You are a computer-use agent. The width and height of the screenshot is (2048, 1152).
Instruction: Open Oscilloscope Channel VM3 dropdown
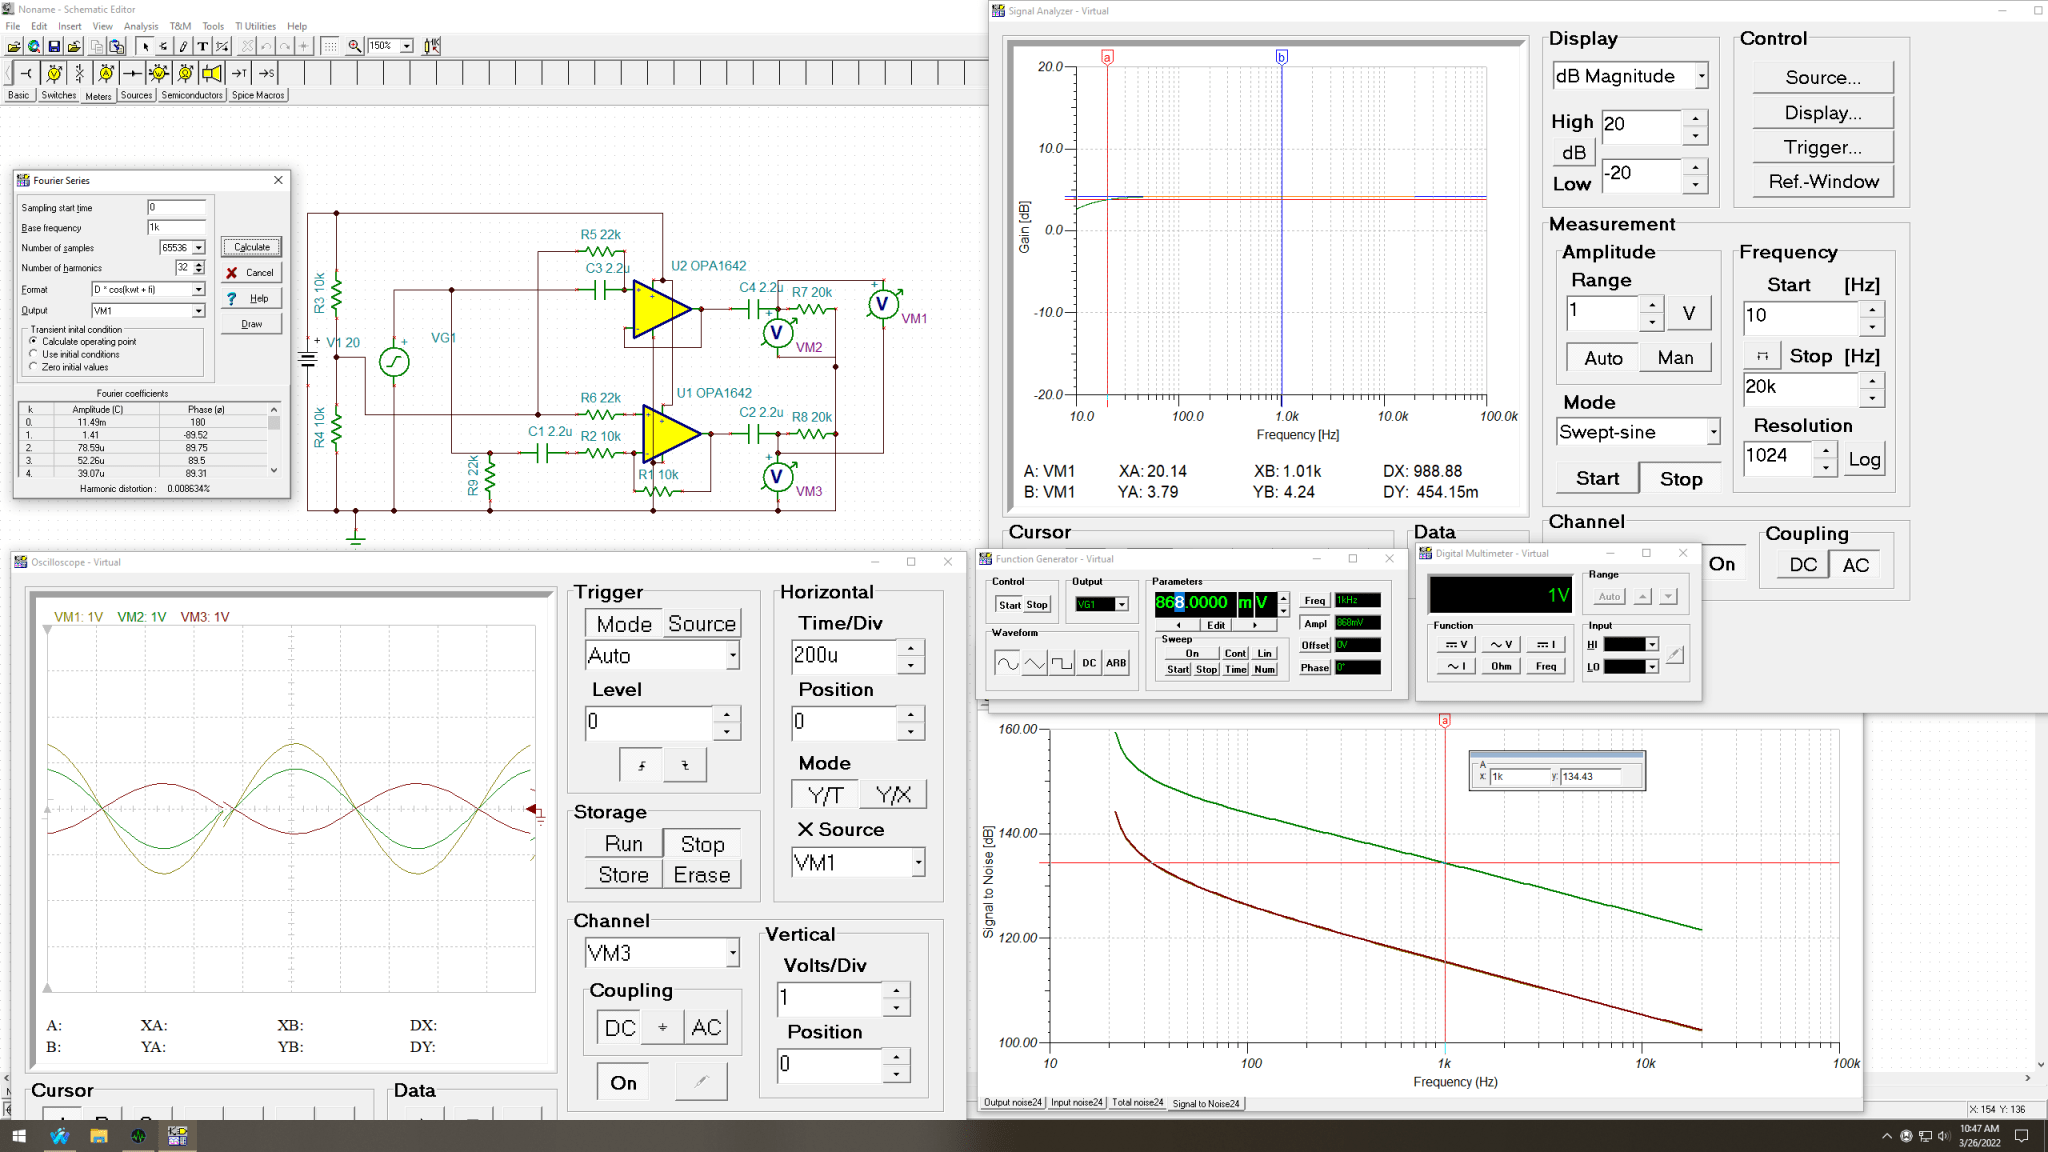(733, 953)
